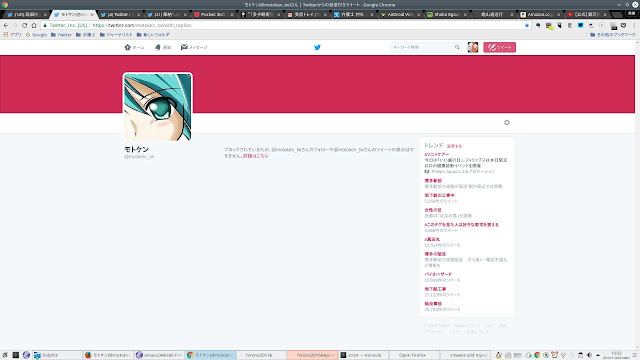
Task: Click the anime eye profile picture
Action: point(158,107)
